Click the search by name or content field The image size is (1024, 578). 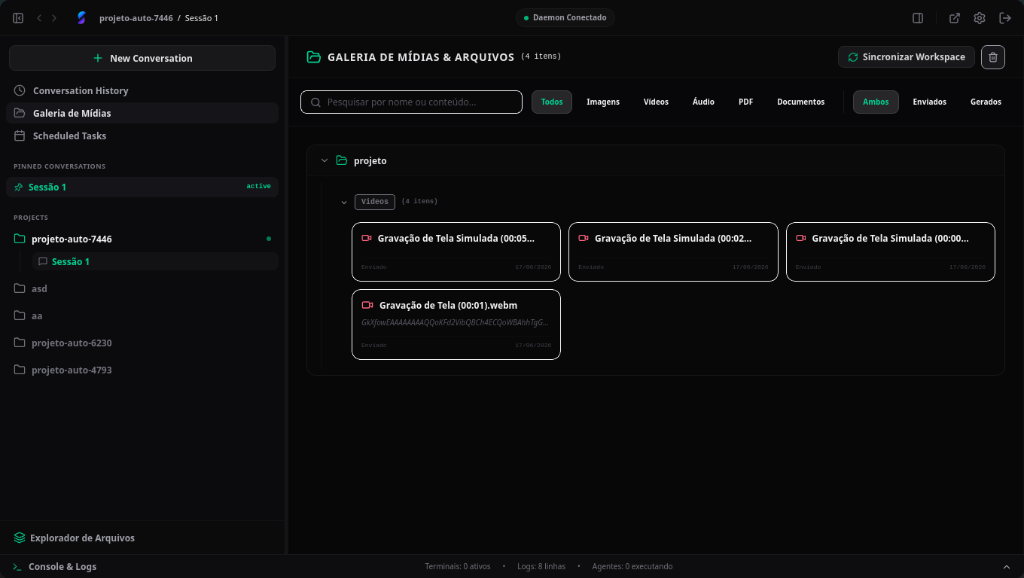click(x=411, y=102)
